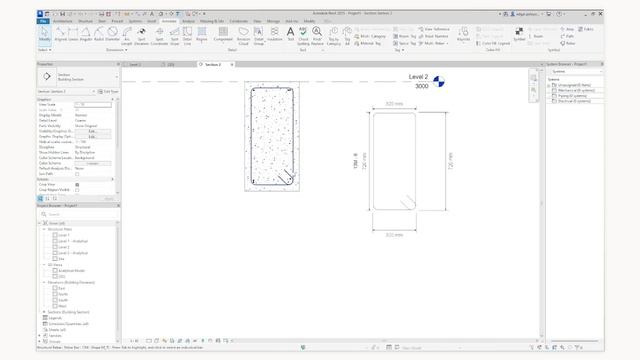
Task: Choose the Linear dimension tool
Action: [73, 34]
